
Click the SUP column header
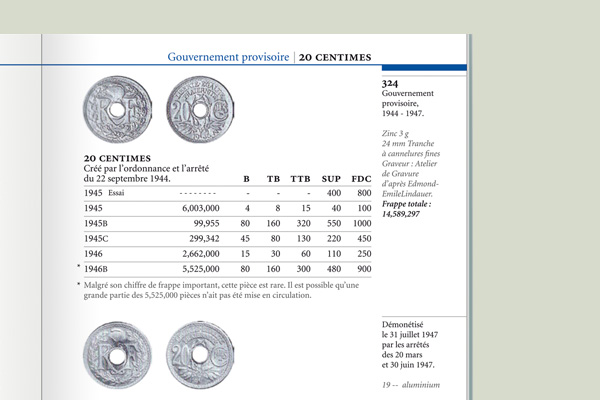[331, 179]
